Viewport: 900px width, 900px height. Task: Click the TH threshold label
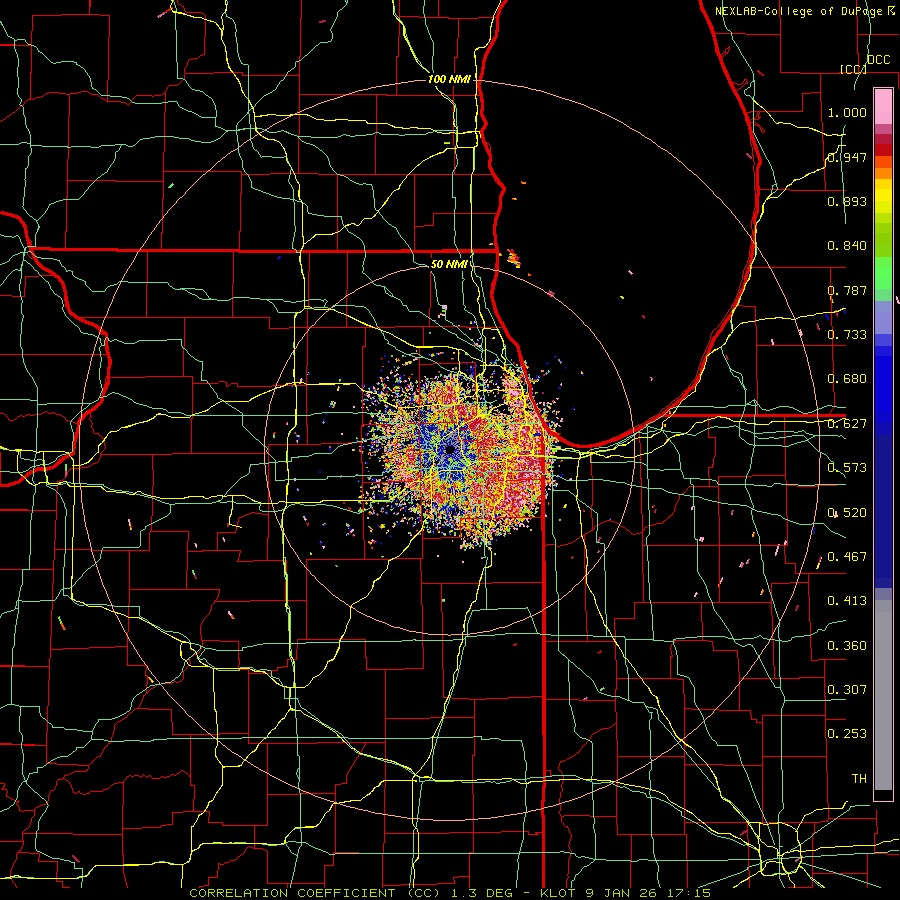pyautogui.click(x=859, y=779)
